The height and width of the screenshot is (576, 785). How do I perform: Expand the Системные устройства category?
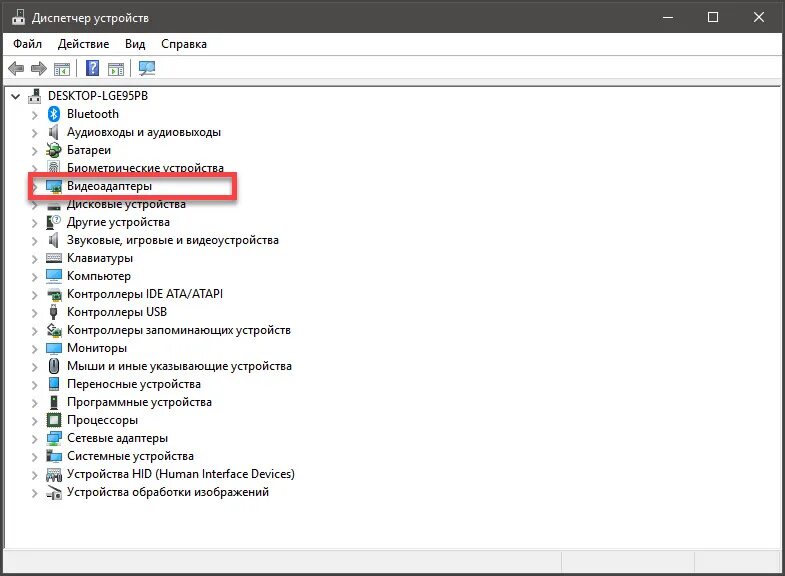pos(34,457)
